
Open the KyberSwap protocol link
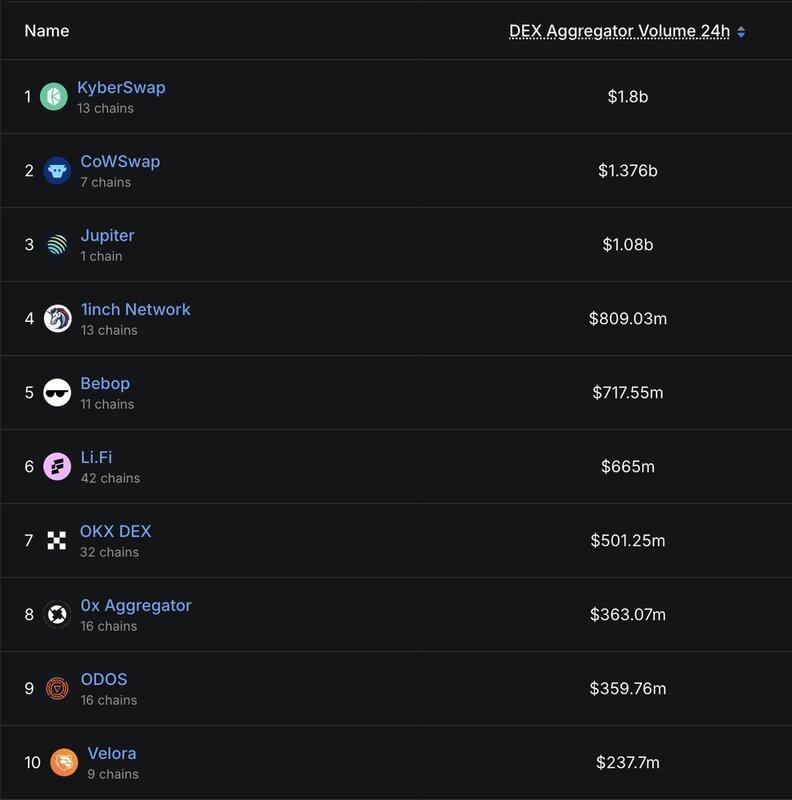coord(121,87)
